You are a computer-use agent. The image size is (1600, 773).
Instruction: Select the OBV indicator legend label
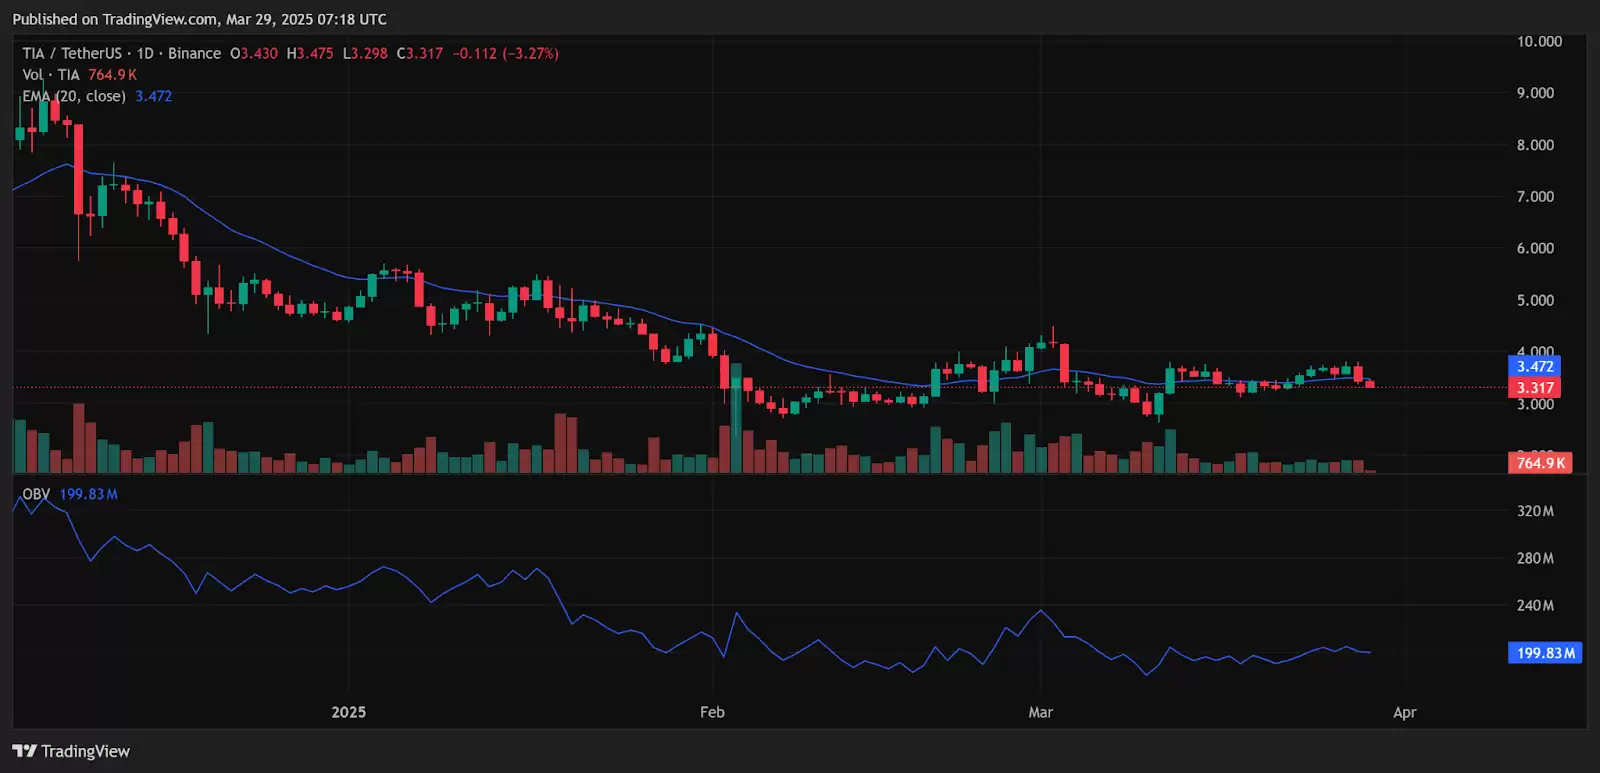click(x=36, y=494)
